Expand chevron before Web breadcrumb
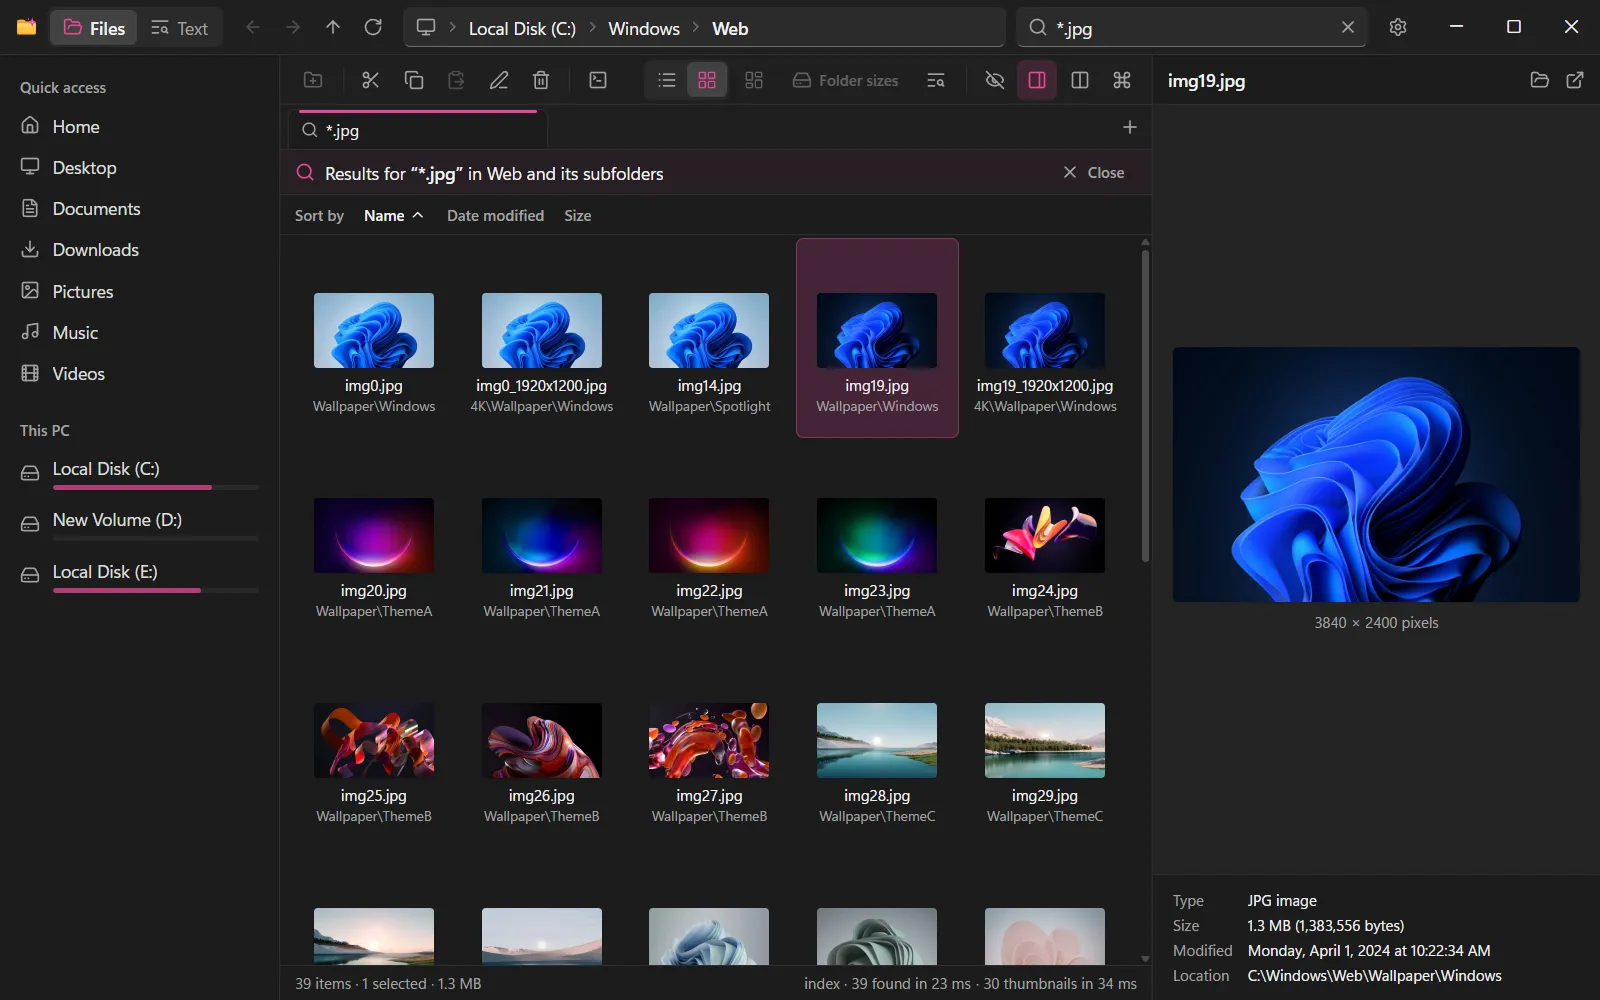This screenshot has width=1600, height=1000. [x=696, y=27]
